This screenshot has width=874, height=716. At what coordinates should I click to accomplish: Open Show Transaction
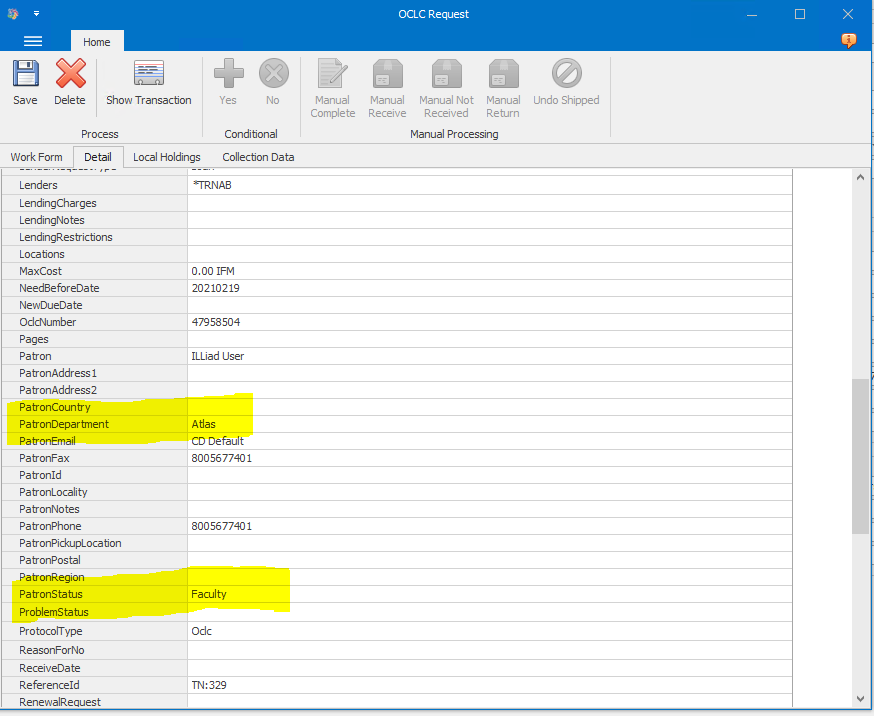tap(148, 84)
